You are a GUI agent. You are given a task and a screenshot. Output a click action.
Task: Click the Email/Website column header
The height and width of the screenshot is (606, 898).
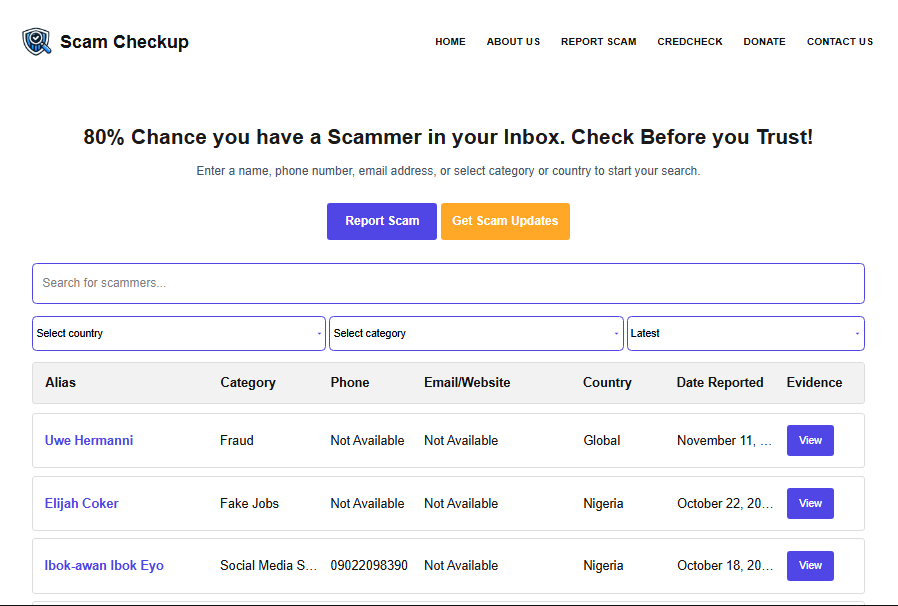click(x=467, y=383)
